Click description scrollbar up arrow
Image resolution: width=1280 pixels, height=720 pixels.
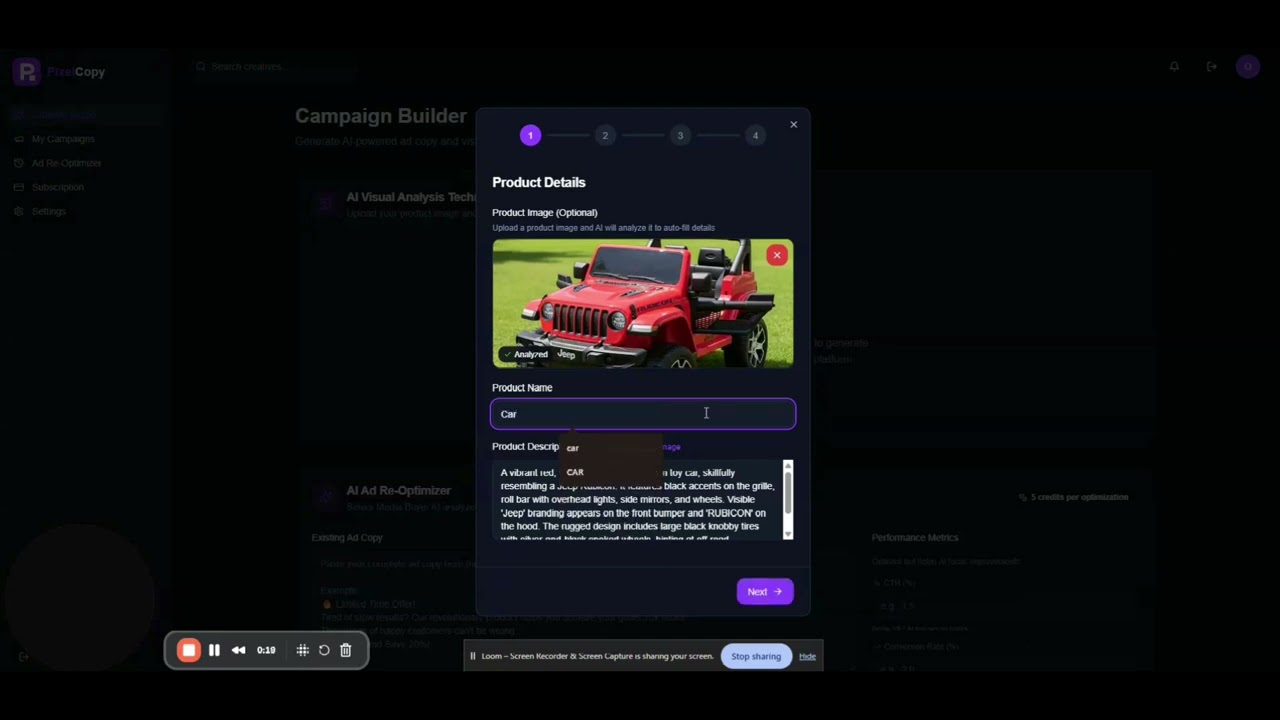click(x=788, y=465)
